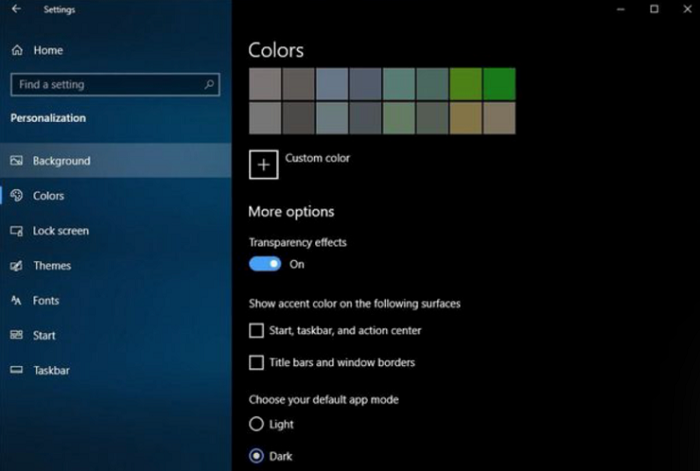The image size is (700, 471).
Task: Select the Dark app mode
Action: click(256, 456)
